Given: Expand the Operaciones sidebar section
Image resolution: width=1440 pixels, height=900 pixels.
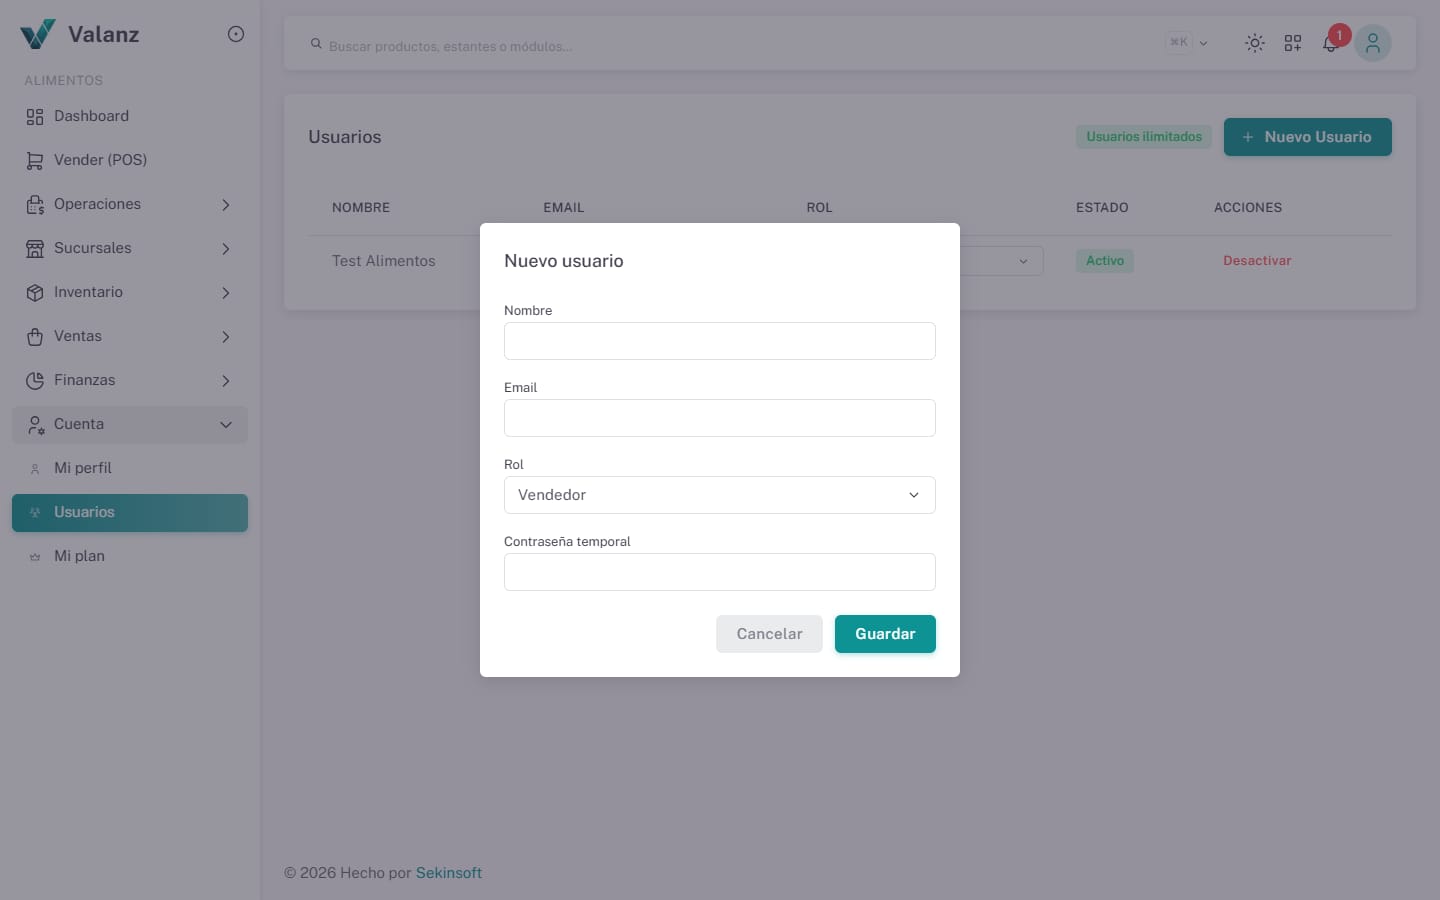Looking at the screenshot, I should 130,204.
